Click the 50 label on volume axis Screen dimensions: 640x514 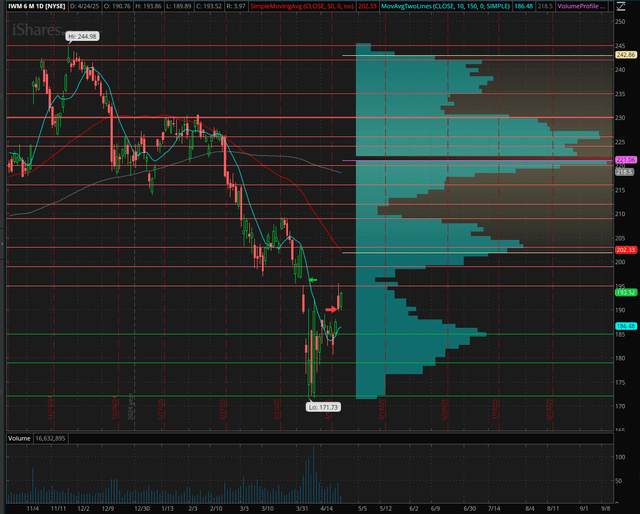[619, 481]
